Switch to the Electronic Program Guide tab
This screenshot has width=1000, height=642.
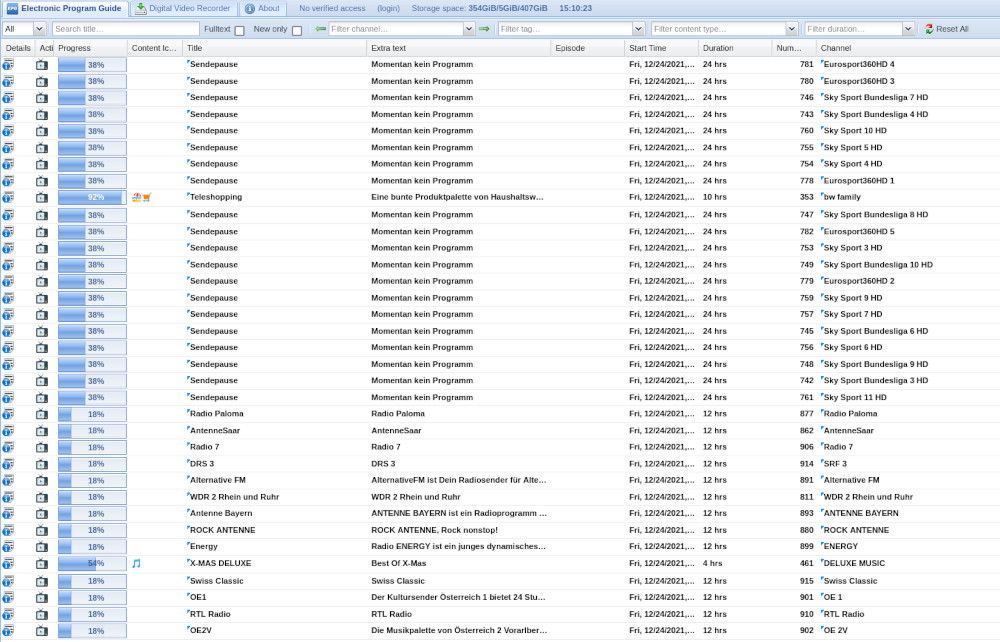click(x=64, y=9)
